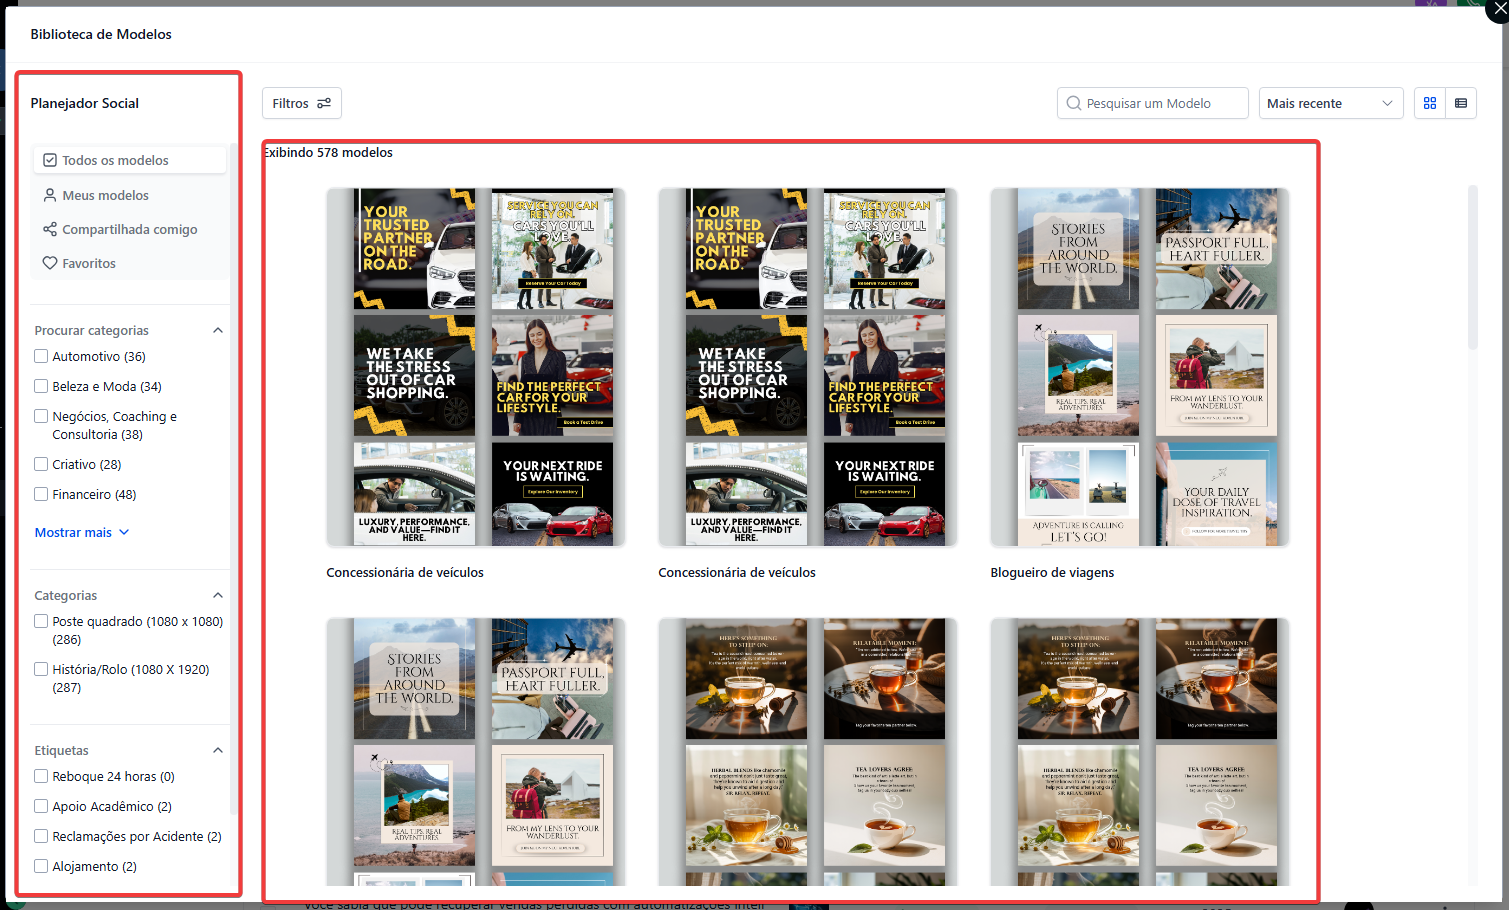
Task: Open the first Concessionária de veículos template
Action: pos(476,367)
